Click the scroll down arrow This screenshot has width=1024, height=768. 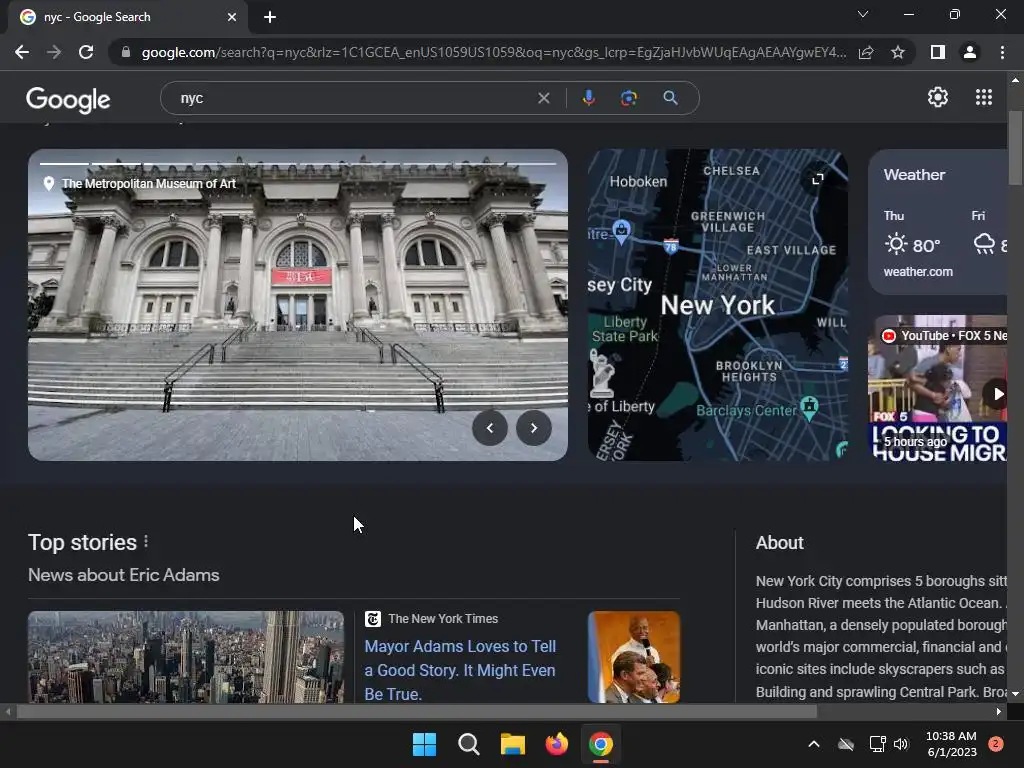point(1015,694)
